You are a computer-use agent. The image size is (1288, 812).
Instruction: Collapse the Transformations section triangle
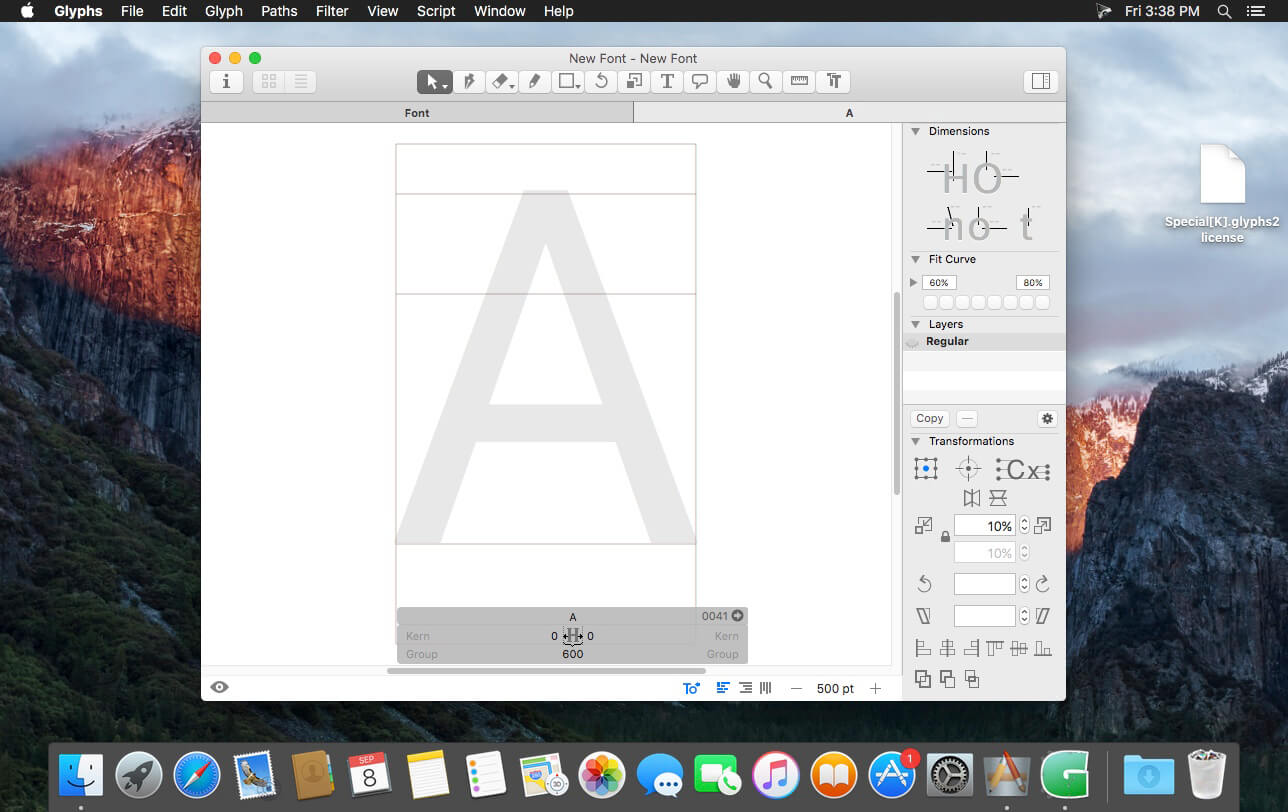(915, 442)
